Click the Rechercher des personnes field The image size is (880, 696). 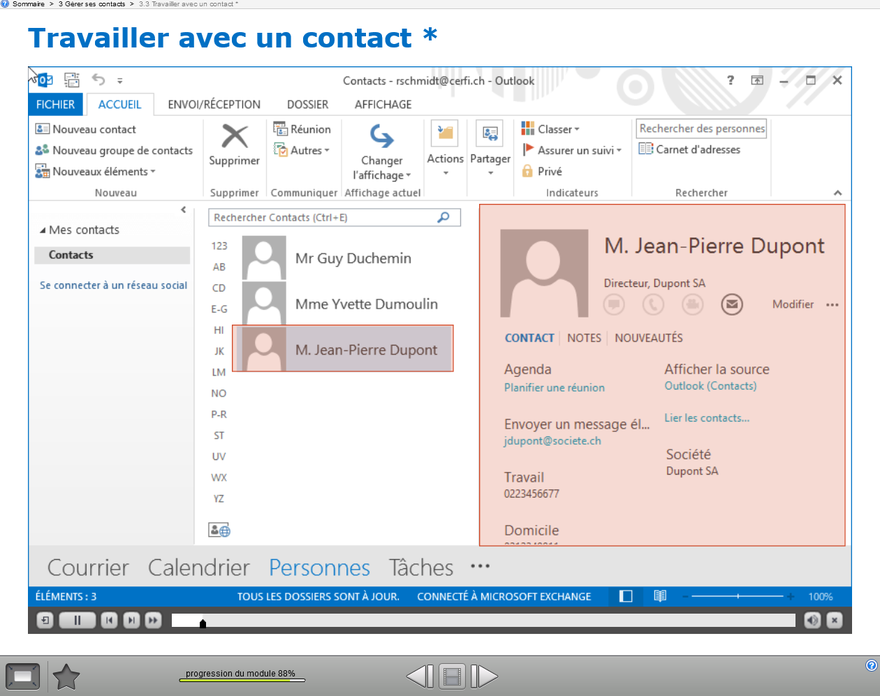pyautogui.click(x=701, y=129)
